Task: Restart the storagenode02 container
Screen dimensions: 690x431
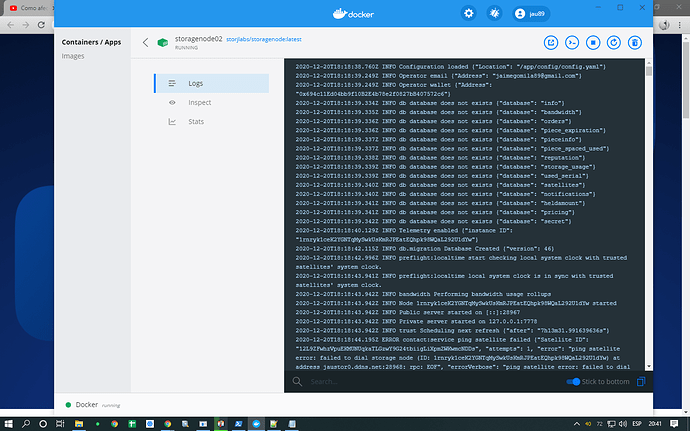Action: click(x=613, y=42)
